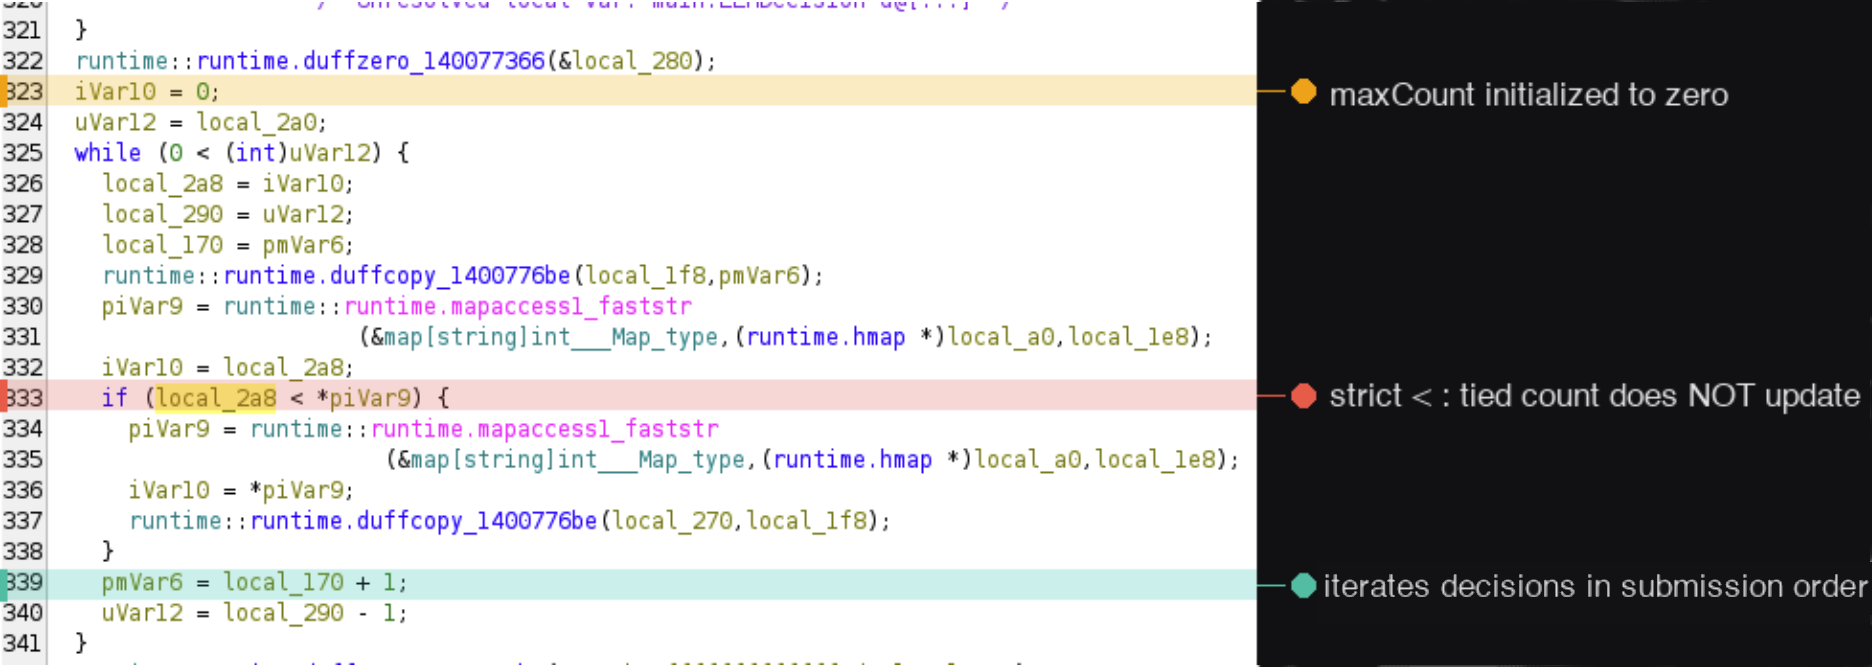Select the iVar10 = 0 statement
Screen dimensions: 1872x667
pyautogui.click(x=147, y=92)
